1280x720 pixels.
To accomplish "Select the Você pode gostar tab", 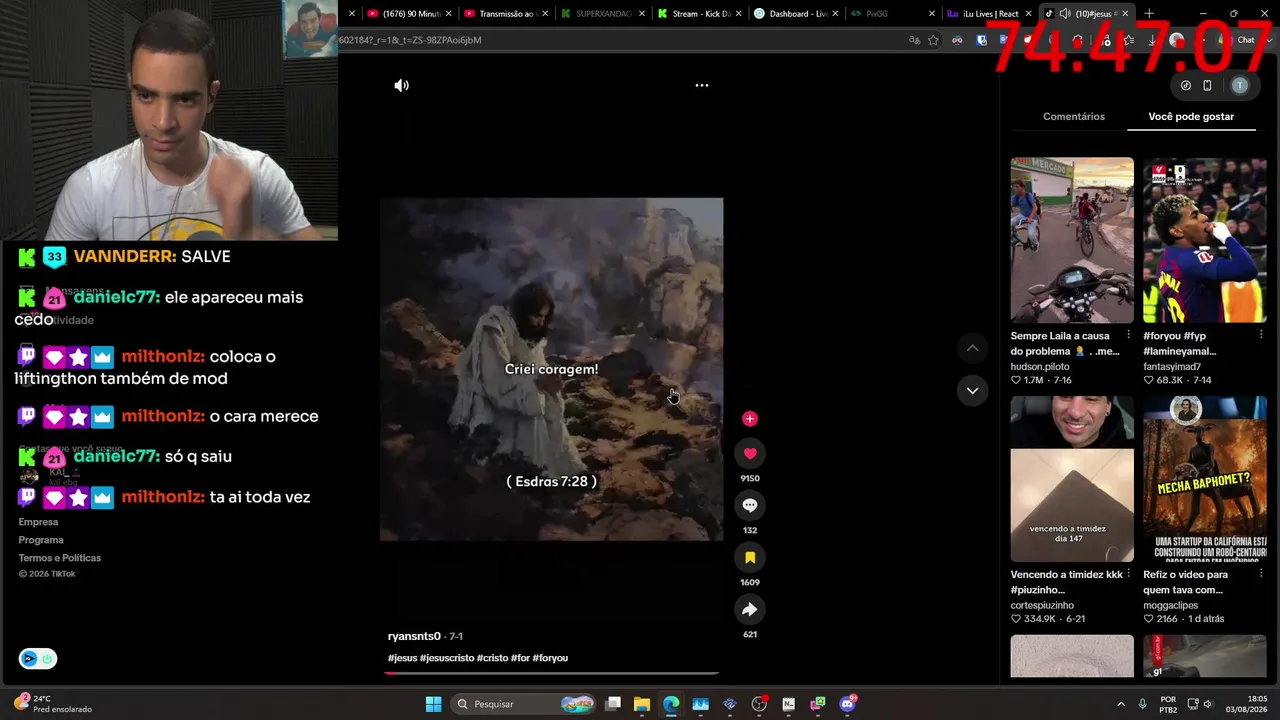I will (1191, 117).
